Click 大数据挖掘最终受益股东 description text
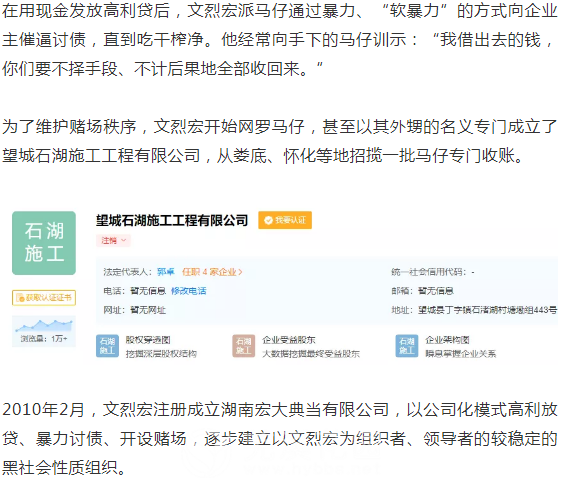The height and width of the screenshot is (483, 562). coord(311,354)
